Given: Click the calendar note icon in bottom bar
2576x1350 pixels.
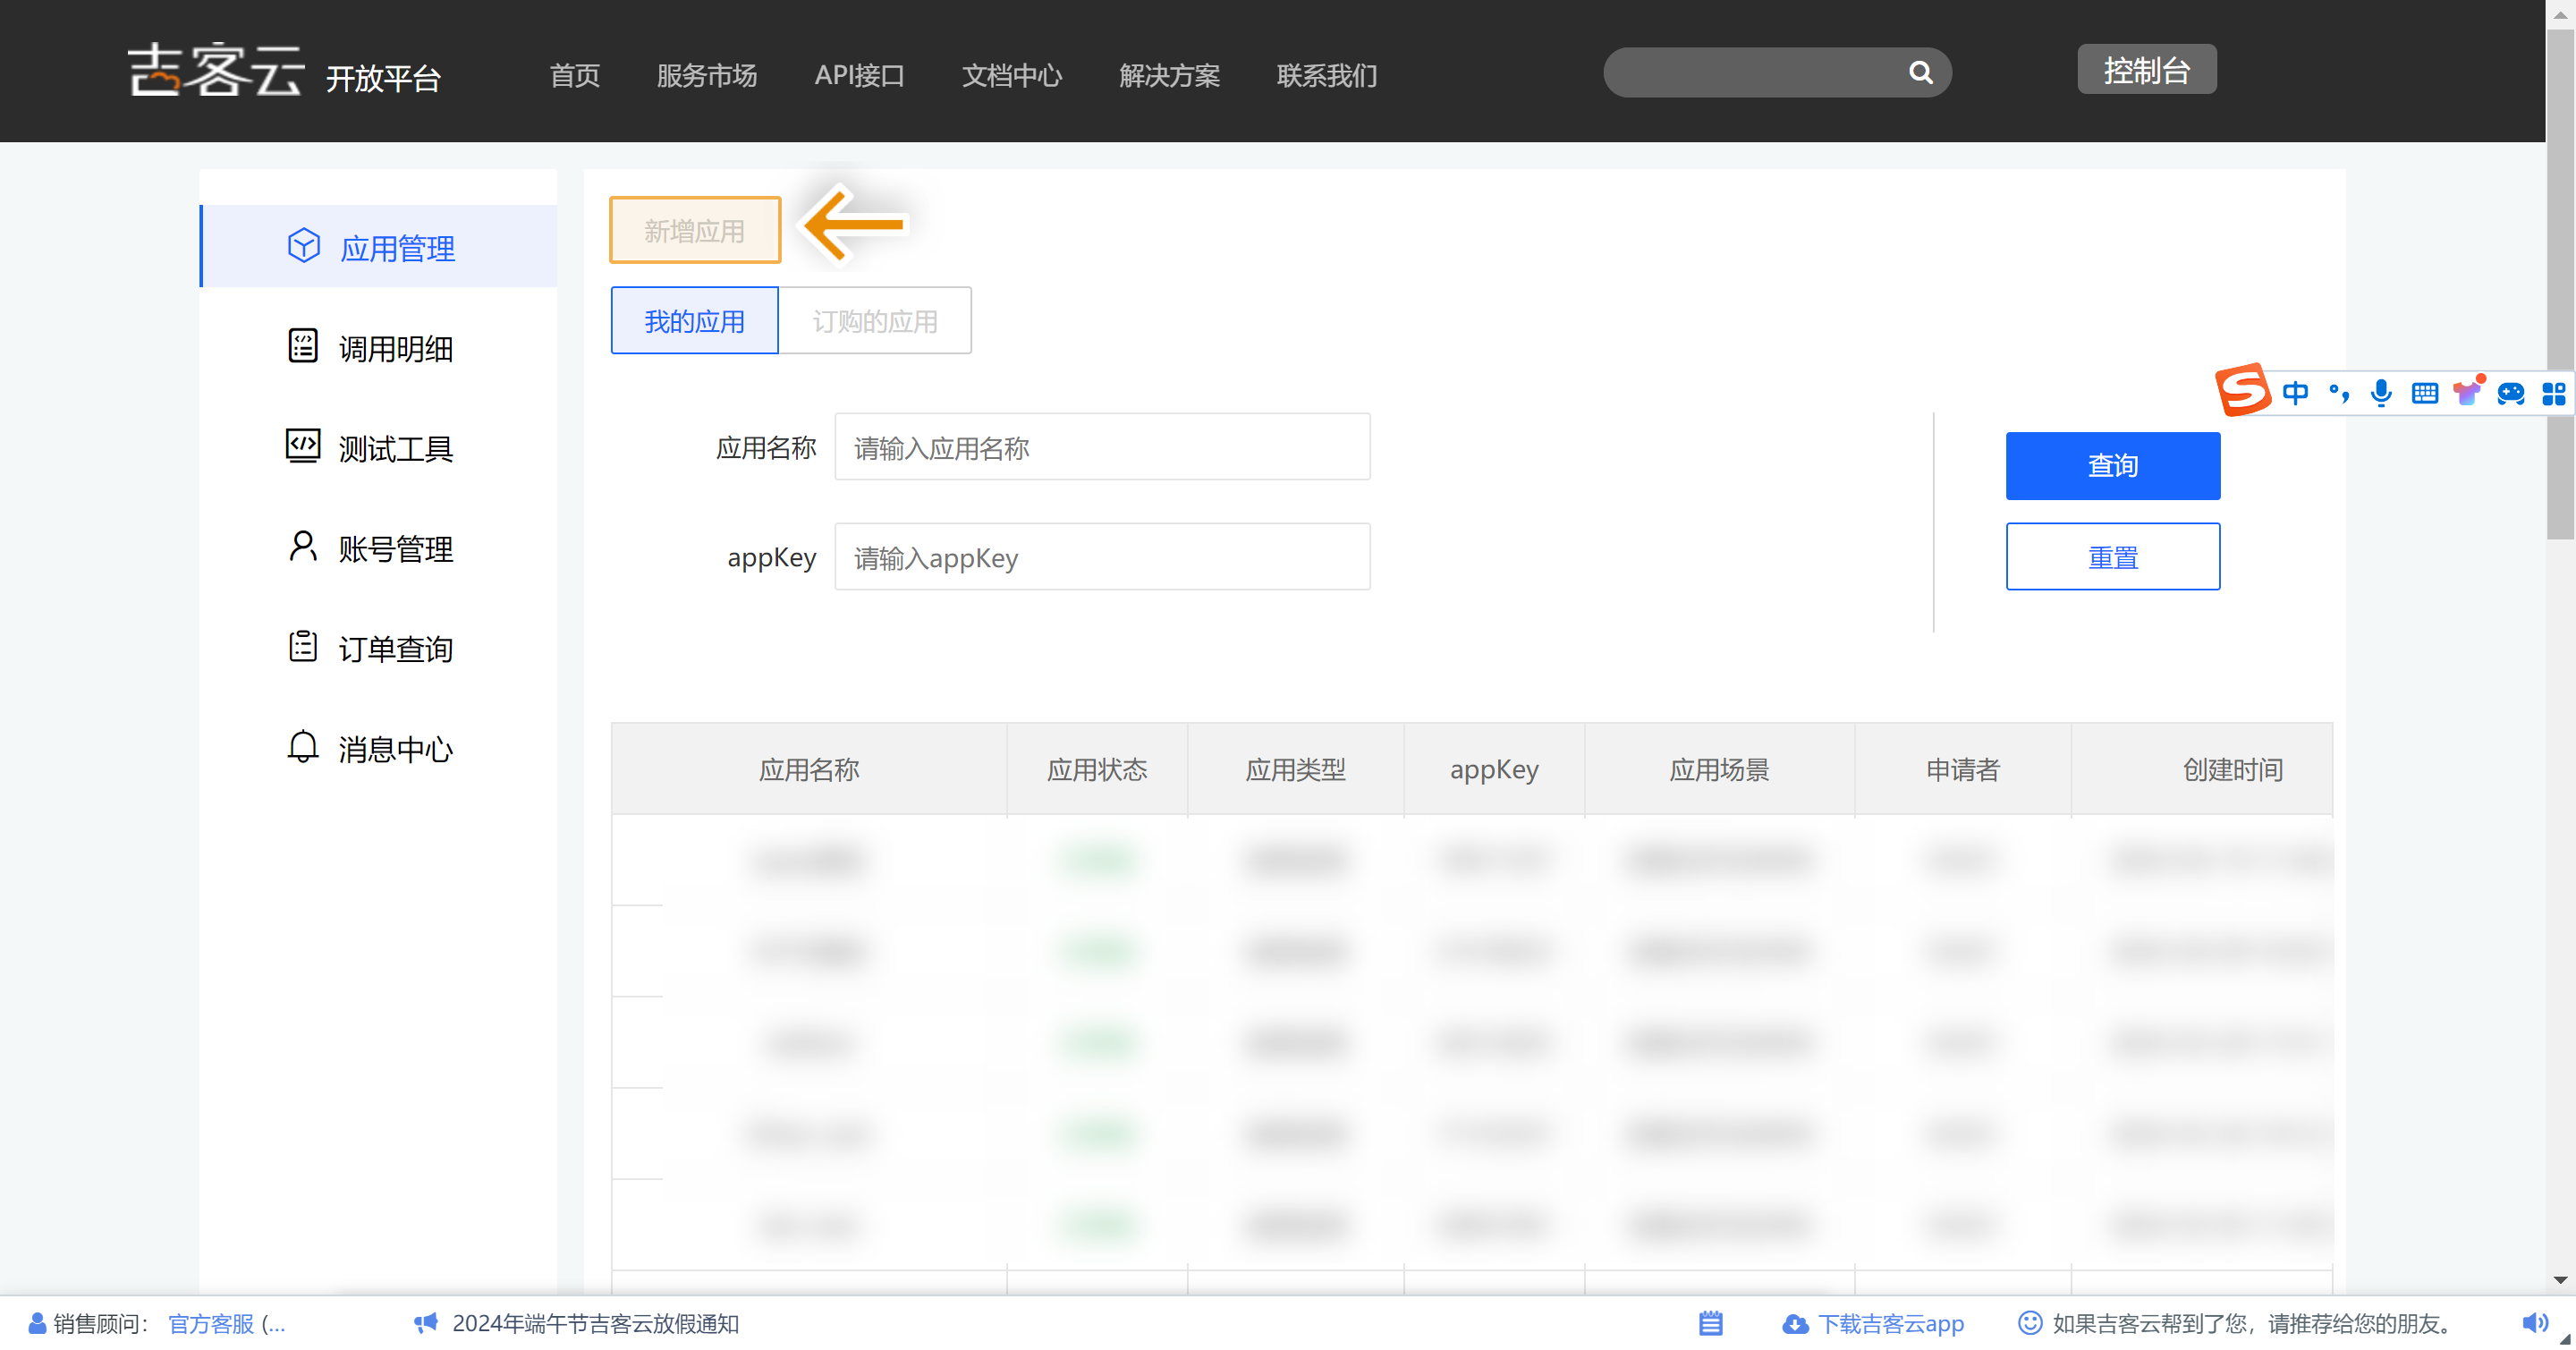Looking at the screenshot, I should coord(1710,1323).
